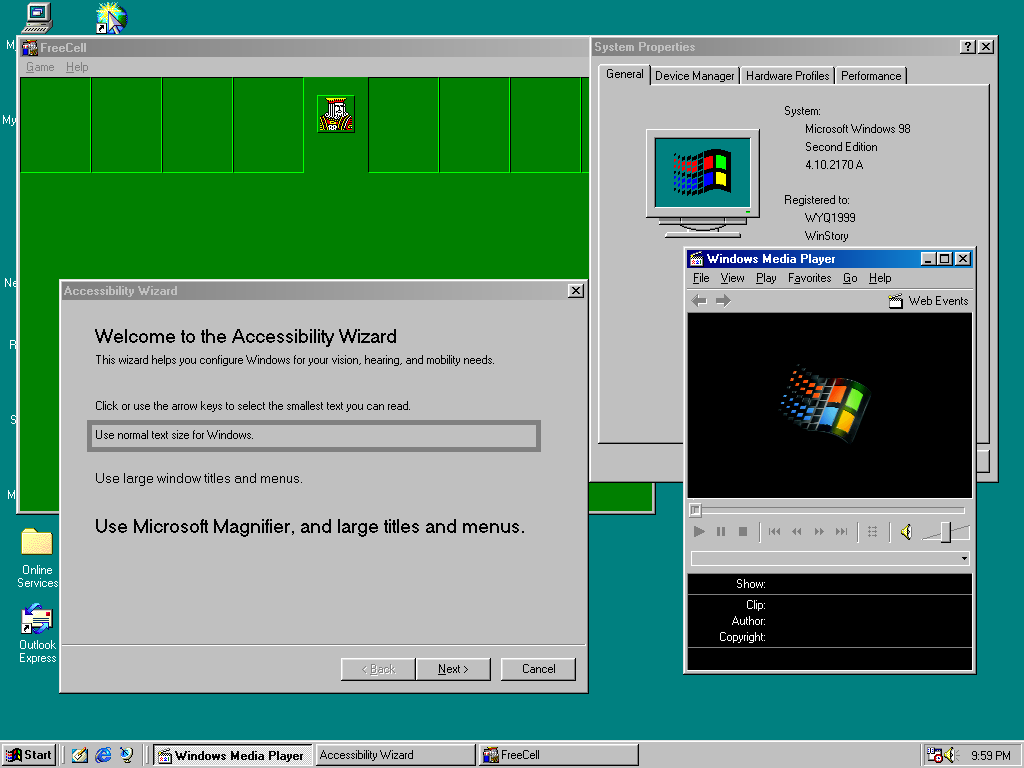The width and height of the screenshot is (1024, 768).
Task: Switch to the Device Manager tab
Action: coord(695,76)
